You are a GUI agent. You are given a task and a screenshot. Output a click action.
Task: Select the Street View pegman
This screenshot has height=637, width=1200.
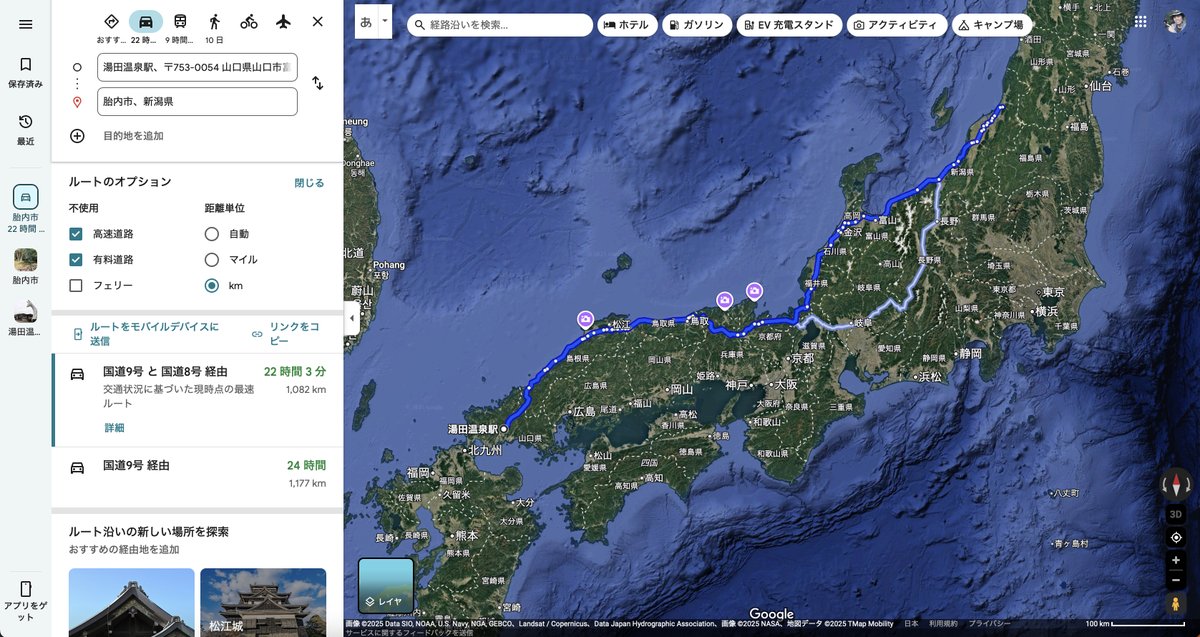coord(1176,604)
